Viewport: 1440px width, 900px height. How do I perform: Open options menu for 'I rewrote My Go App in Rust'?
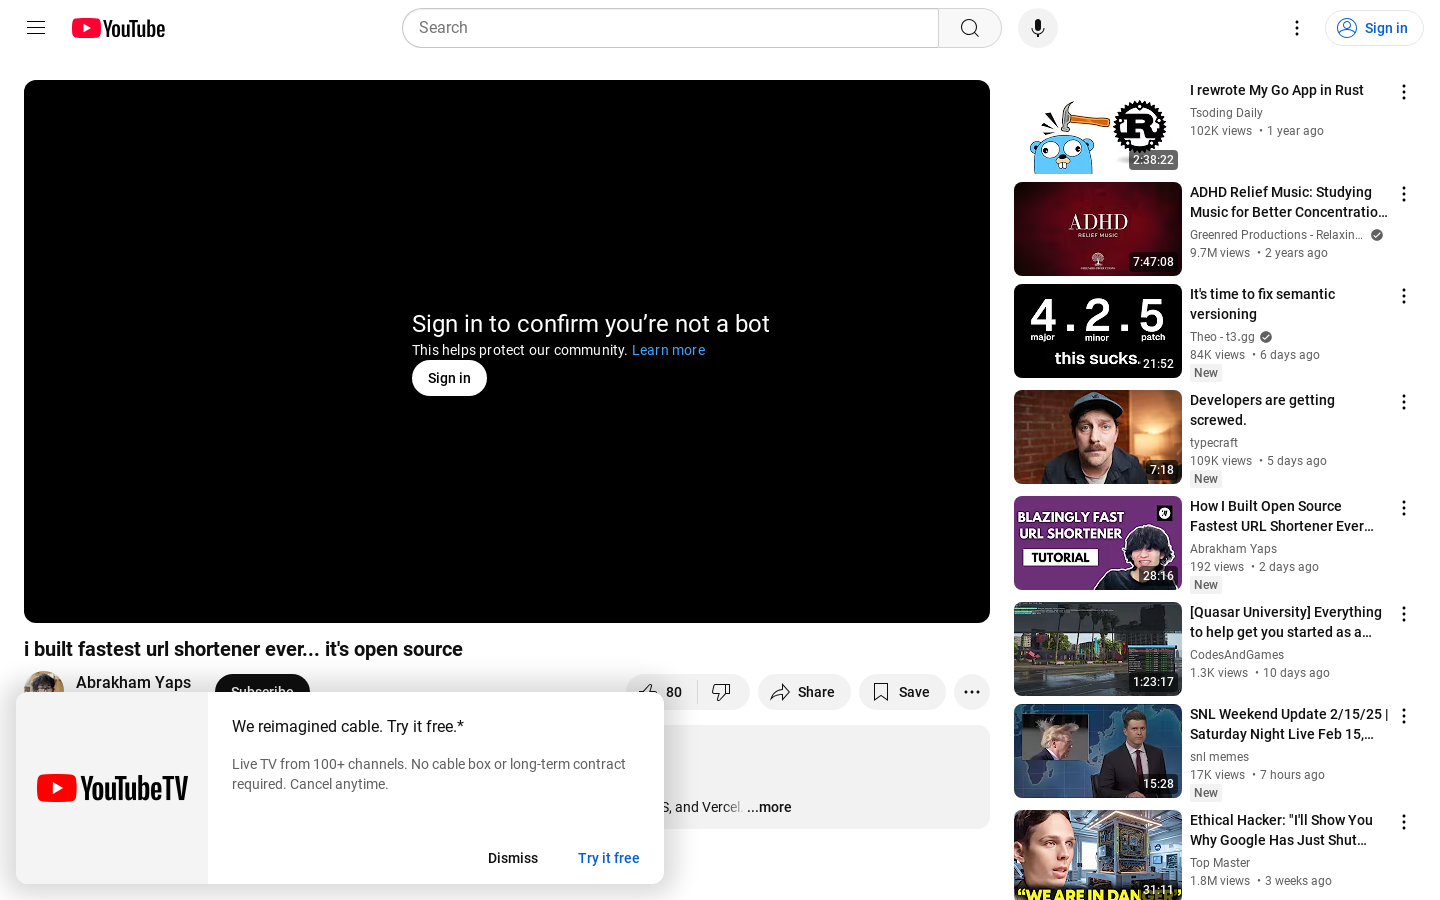(x=1404, y=92)
